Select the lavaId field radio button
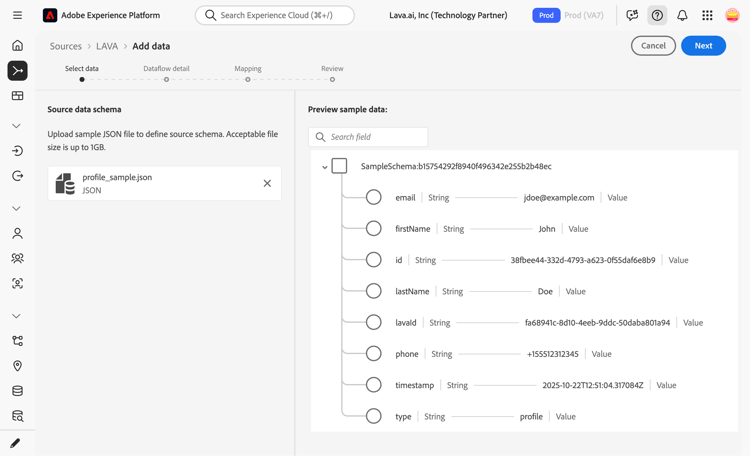The width and height of the screenshot is (750, 456). tap(374, 323)
